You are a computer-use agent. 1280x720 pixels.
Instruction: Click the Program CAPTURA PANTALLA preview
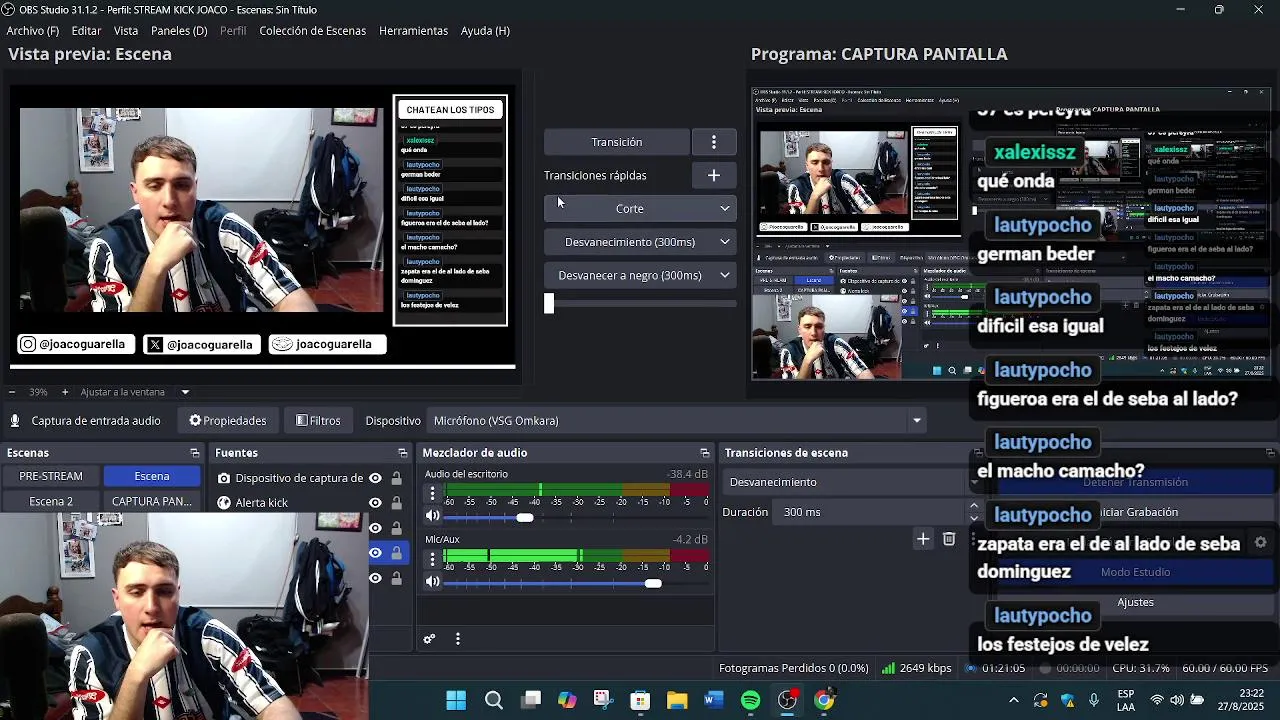pos(1011,234)
